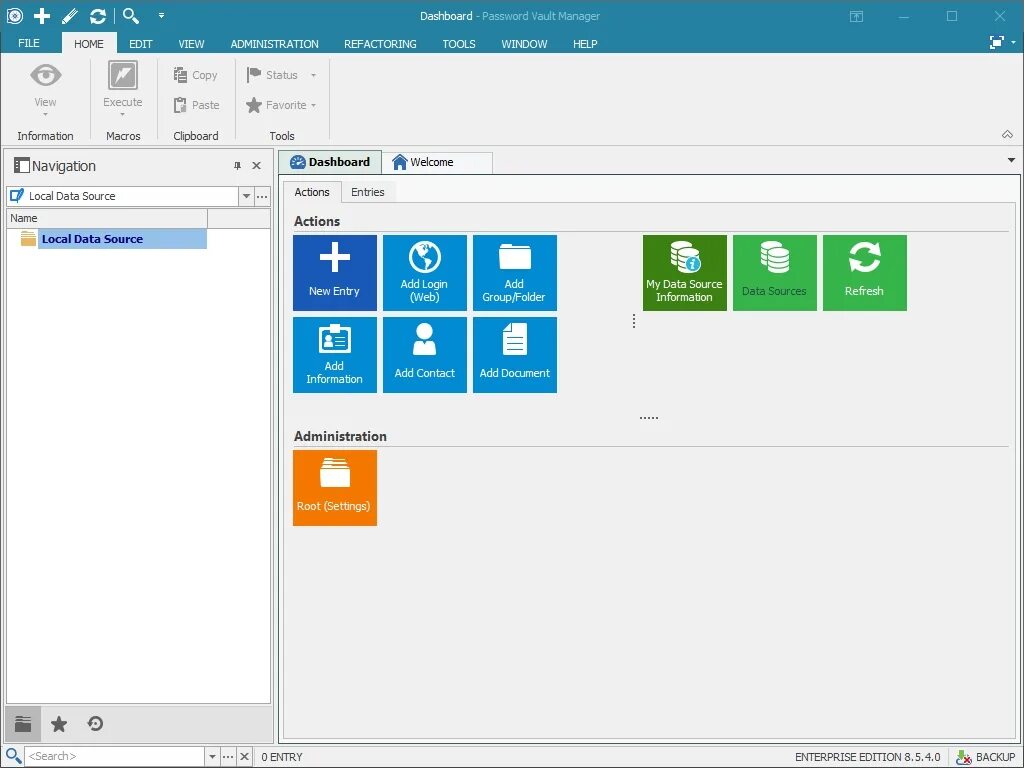Open the document tab list dropdown arrow
Screen dimensions: 1024x768
coord(1012,160)
